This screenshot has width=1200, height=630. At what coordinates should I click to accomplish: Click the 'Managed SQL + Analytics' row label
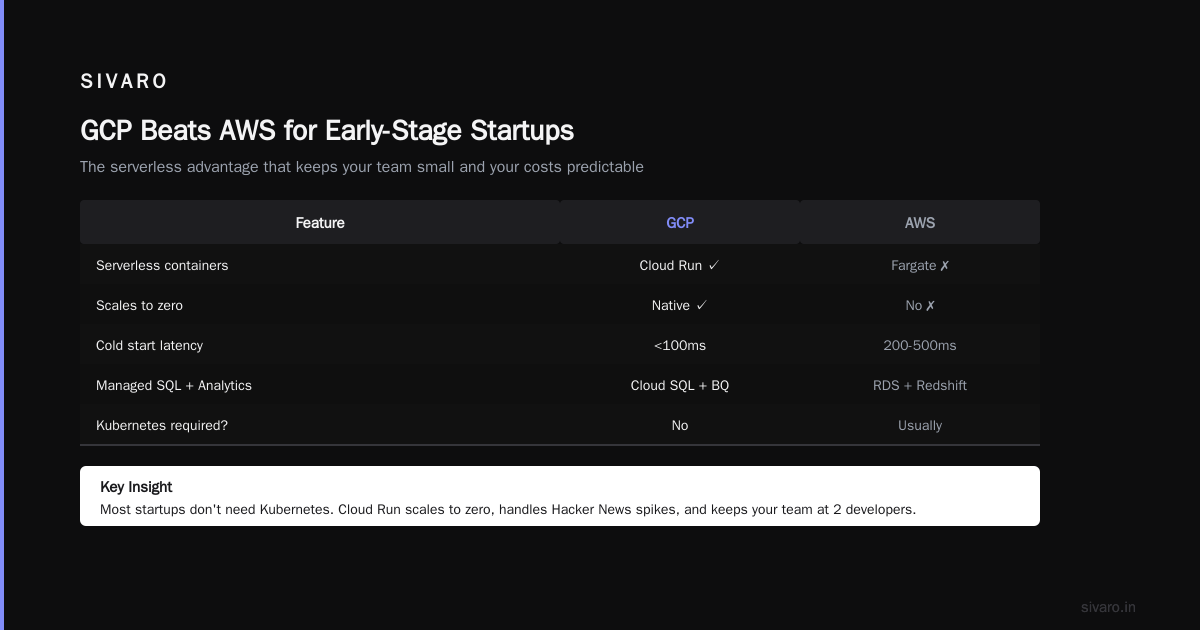pos(174,385)
